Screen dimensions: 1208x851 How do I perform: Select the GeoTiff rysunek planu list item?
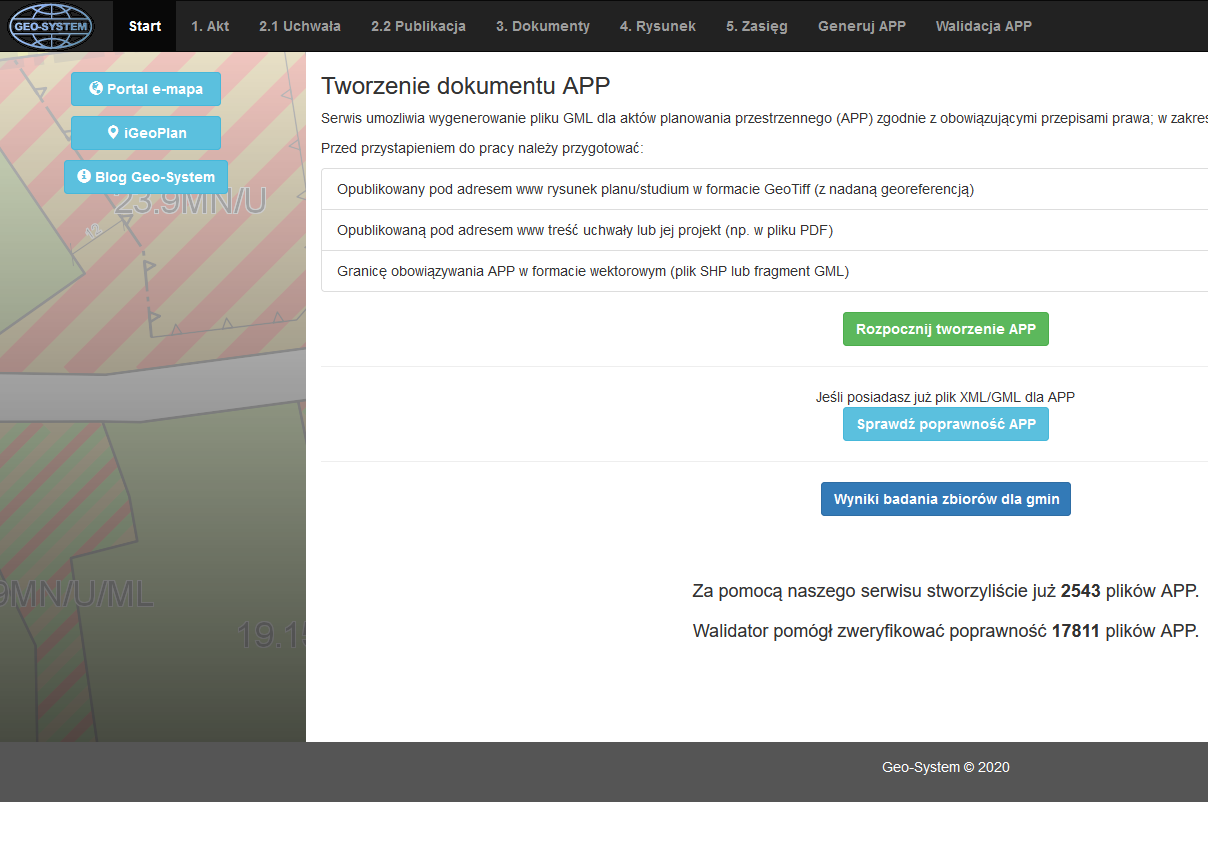tap(655, 189)
